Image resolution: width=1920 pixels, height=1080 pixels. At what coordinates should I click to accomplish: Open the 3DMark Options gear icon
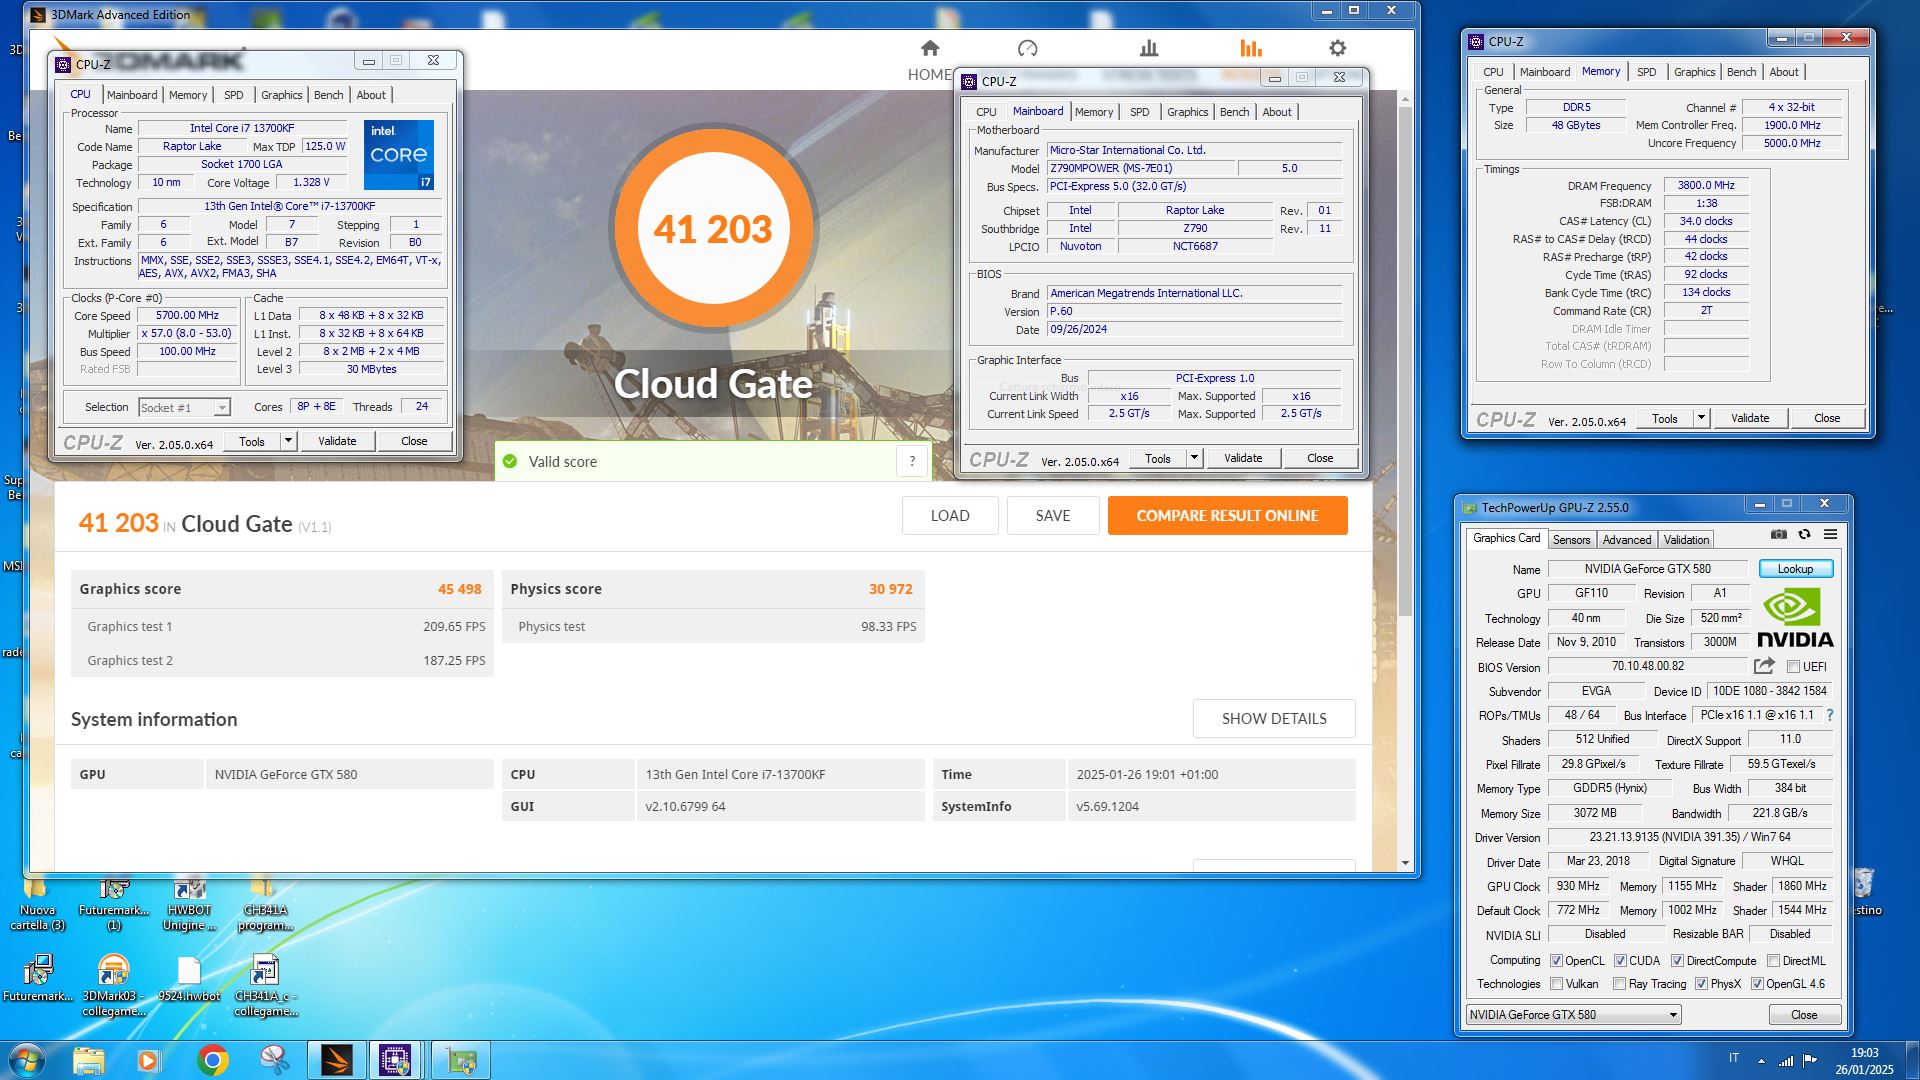(1337, 48)
